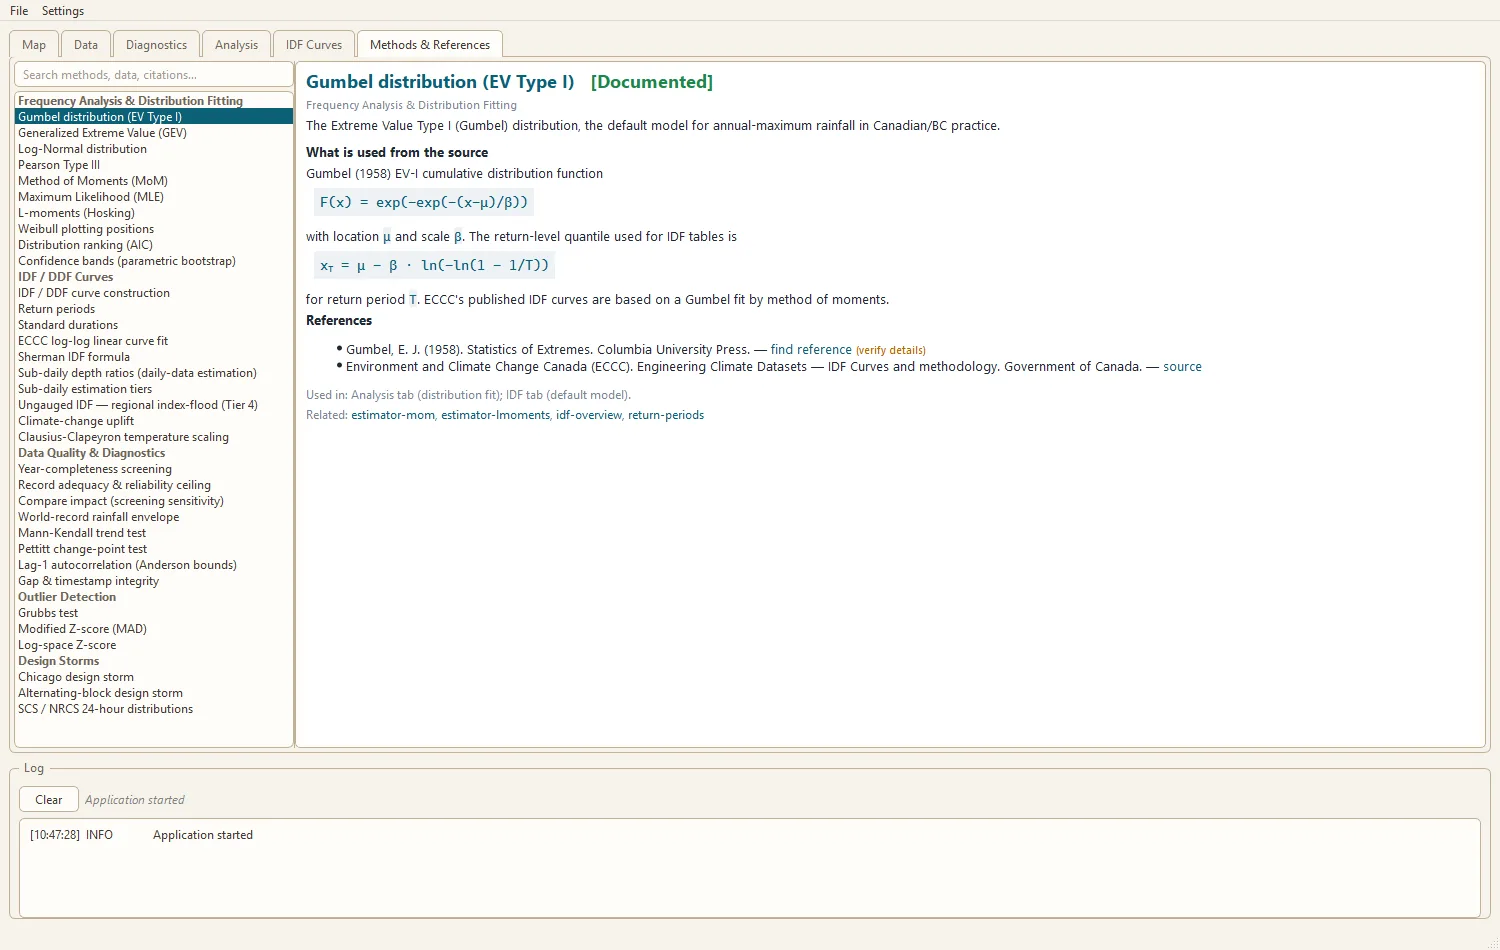Select SCS / NRCS 24-hour distributions
Screen dimensions: 1500x950
click(154, 709)
